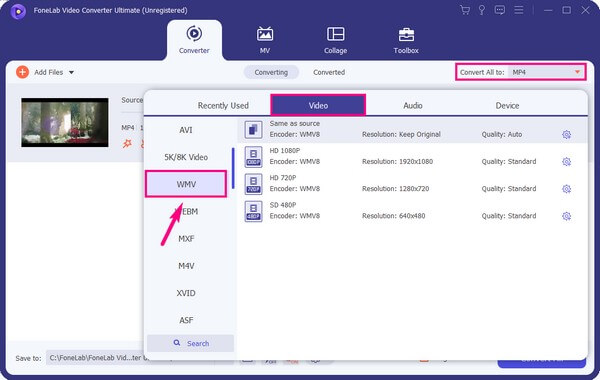
Task: Select the Same as source preset icon
Action: (253, 129)
